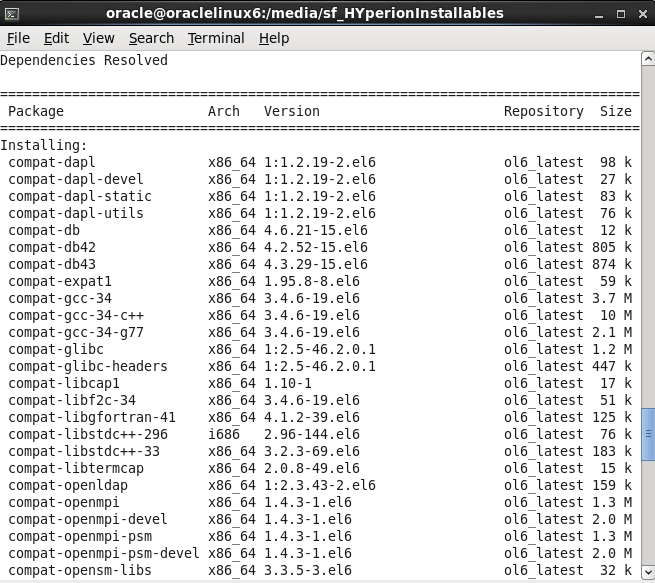The width and height of the screenshot is (655, 583).
Task: Open the Edit menu
Action: click(x=56, y=38)
